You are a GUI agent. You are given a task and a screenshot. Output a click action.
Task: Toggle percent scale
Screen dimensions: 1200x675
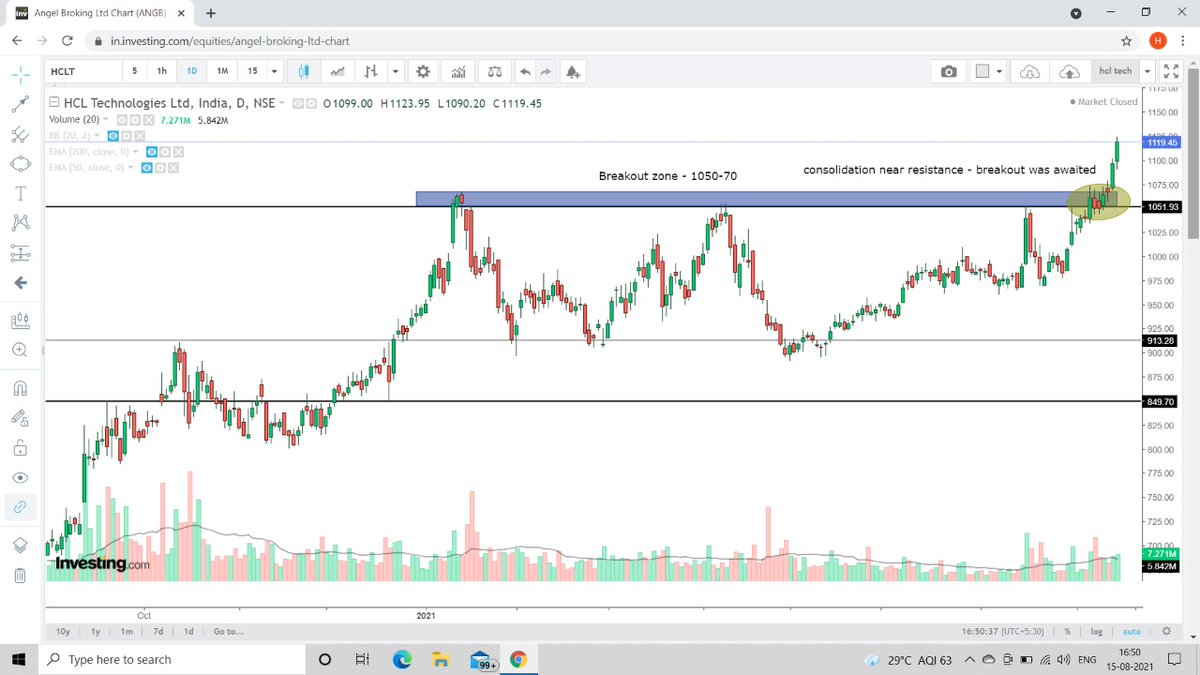pyautogui.click(x=1068, y=631)
